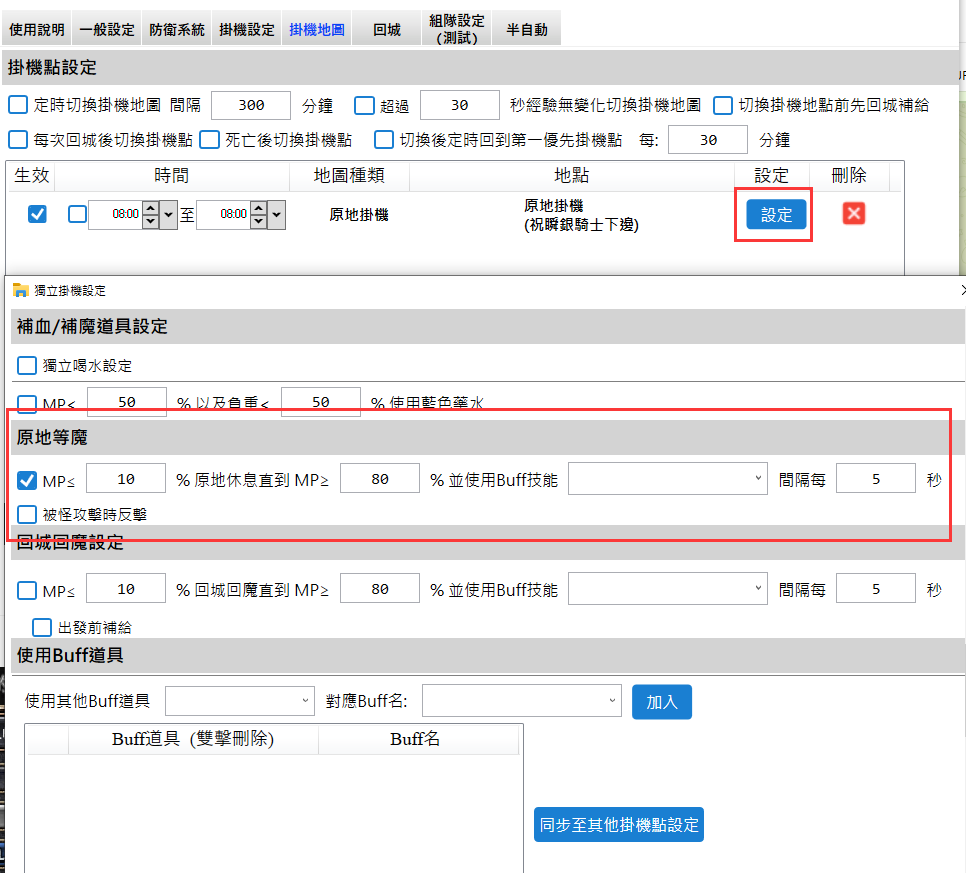Screen dimensions: 966x873
Task: Toggle MP< blue potion checkbox
Action: click(x=27, y=404)
